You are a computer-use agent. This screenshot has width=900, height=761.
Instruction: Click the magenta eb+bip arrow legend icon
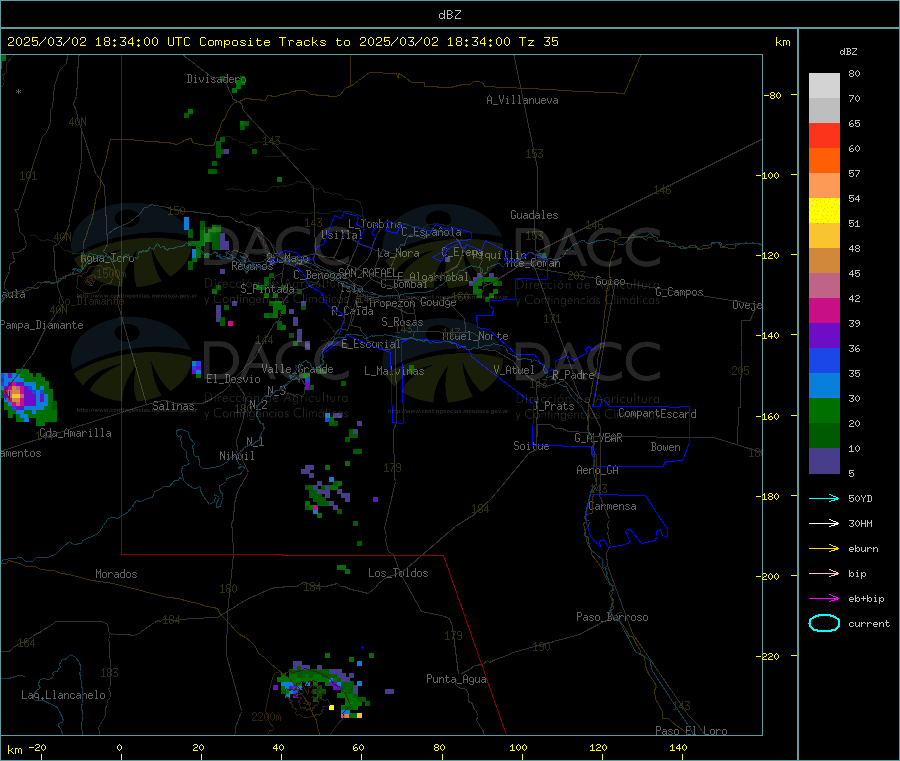(x=824, y=598)
